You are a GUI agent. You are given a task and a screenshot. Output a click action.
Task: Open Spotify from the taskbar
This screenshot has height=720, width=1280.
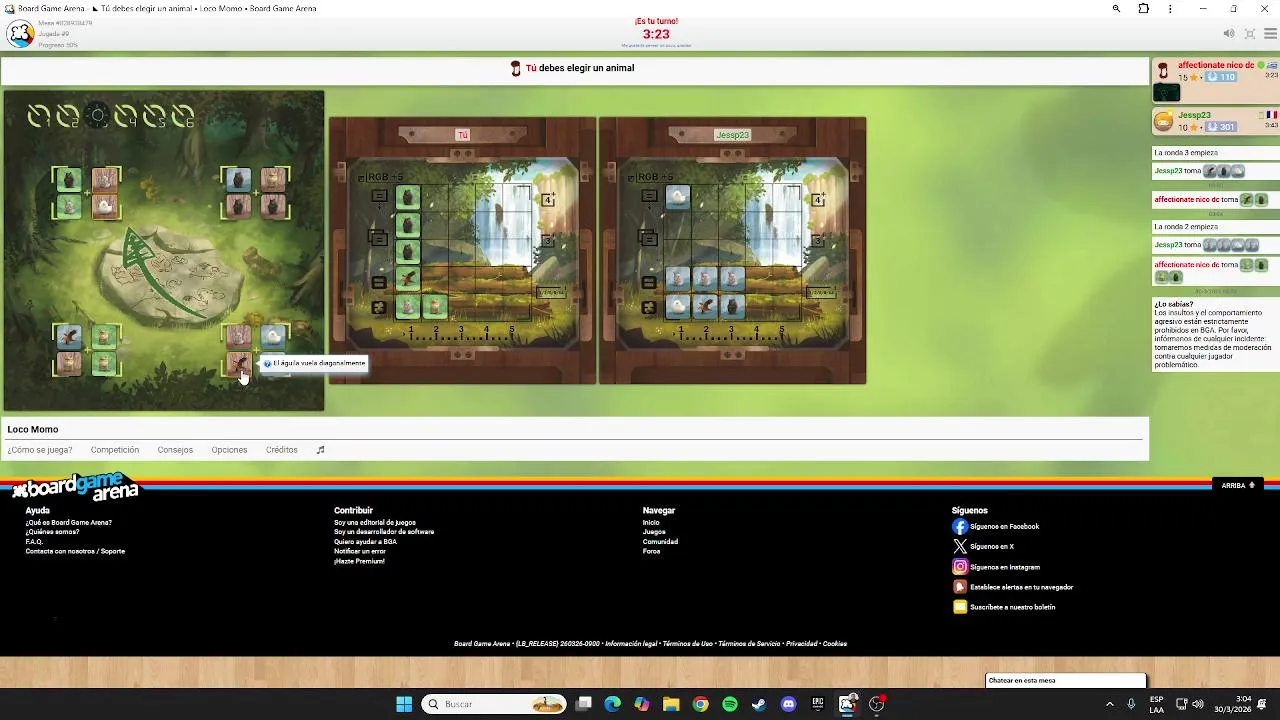pos(730,704)
